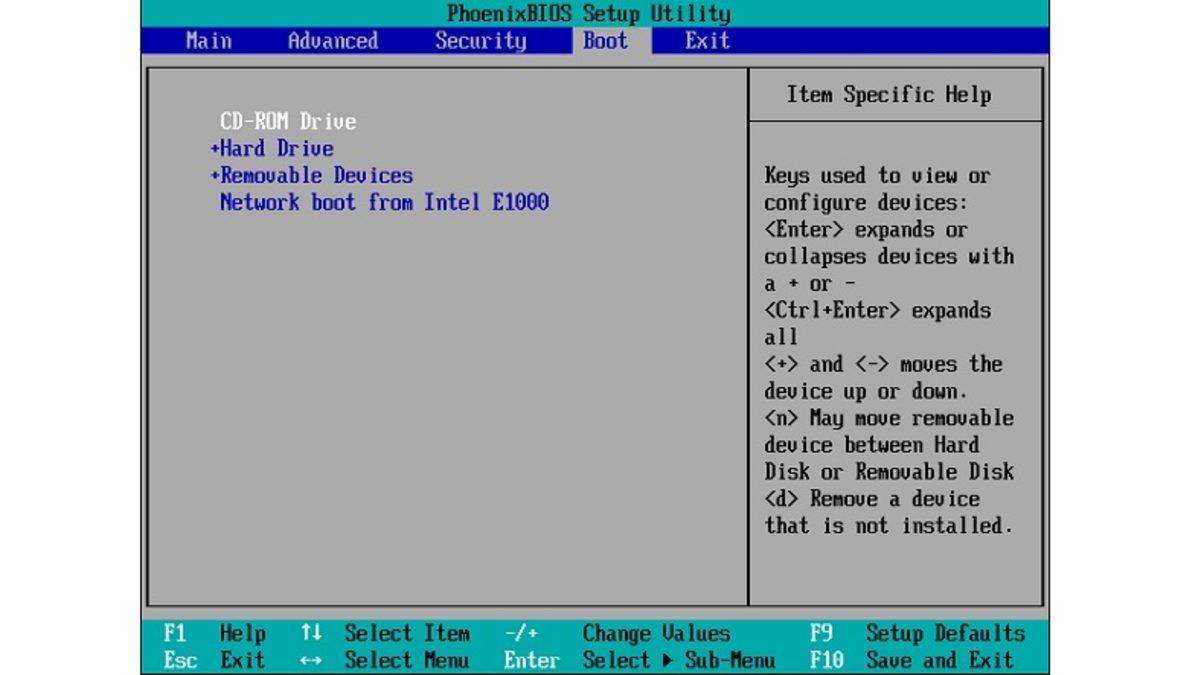The width and height of the screenshot is (1200, 675).
Task: Select Network boot from Intel E1000
Action: coord(383,202)
